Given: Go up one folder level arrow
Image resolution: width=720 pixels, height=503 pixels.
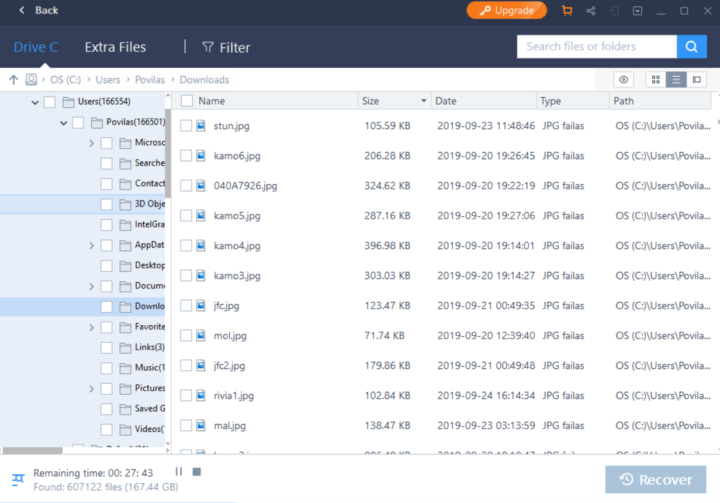Looking at the screenshot, I should tap(14, 79).
